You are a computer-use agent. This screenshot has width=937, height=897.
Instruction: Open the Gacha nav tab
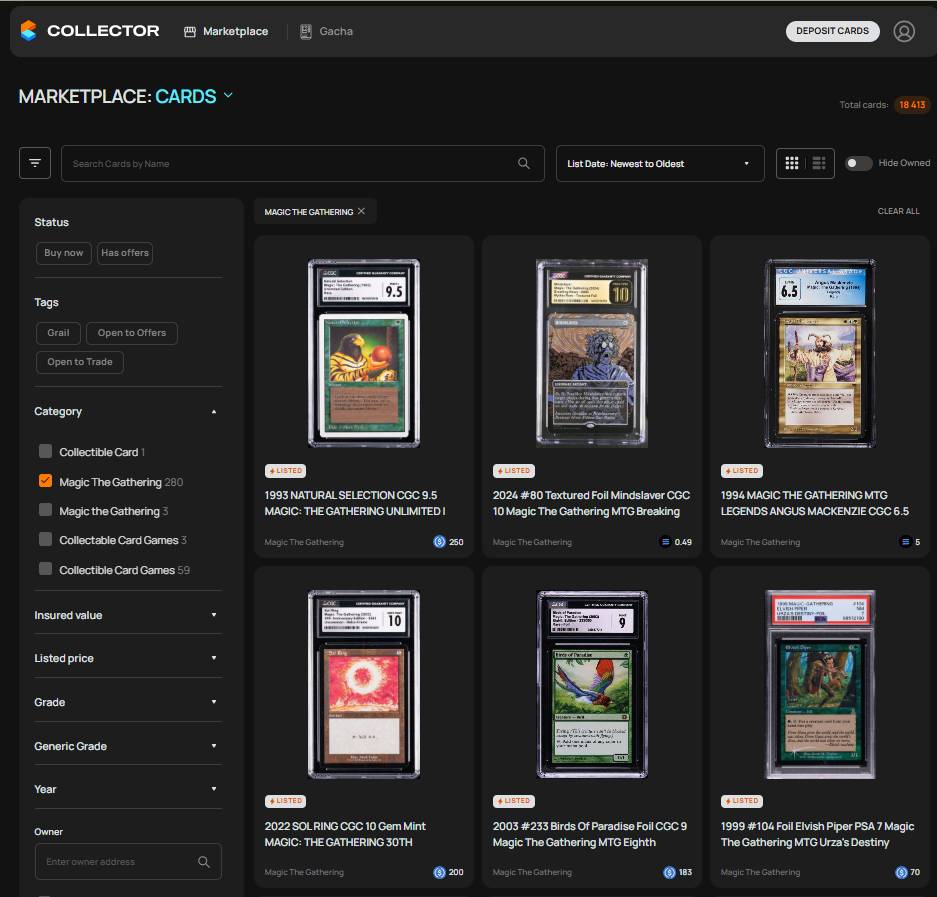click(326, 31)
